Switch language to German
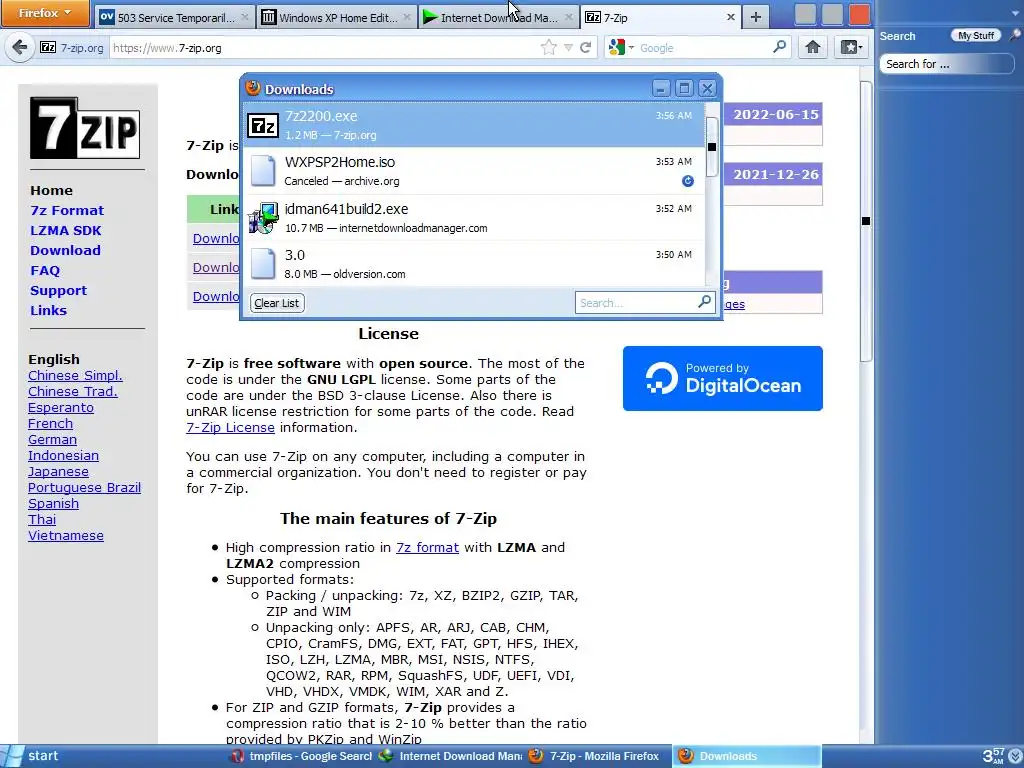Image resolution: width=1024 pixels, height=768 pixels. [x=52, y=440]
